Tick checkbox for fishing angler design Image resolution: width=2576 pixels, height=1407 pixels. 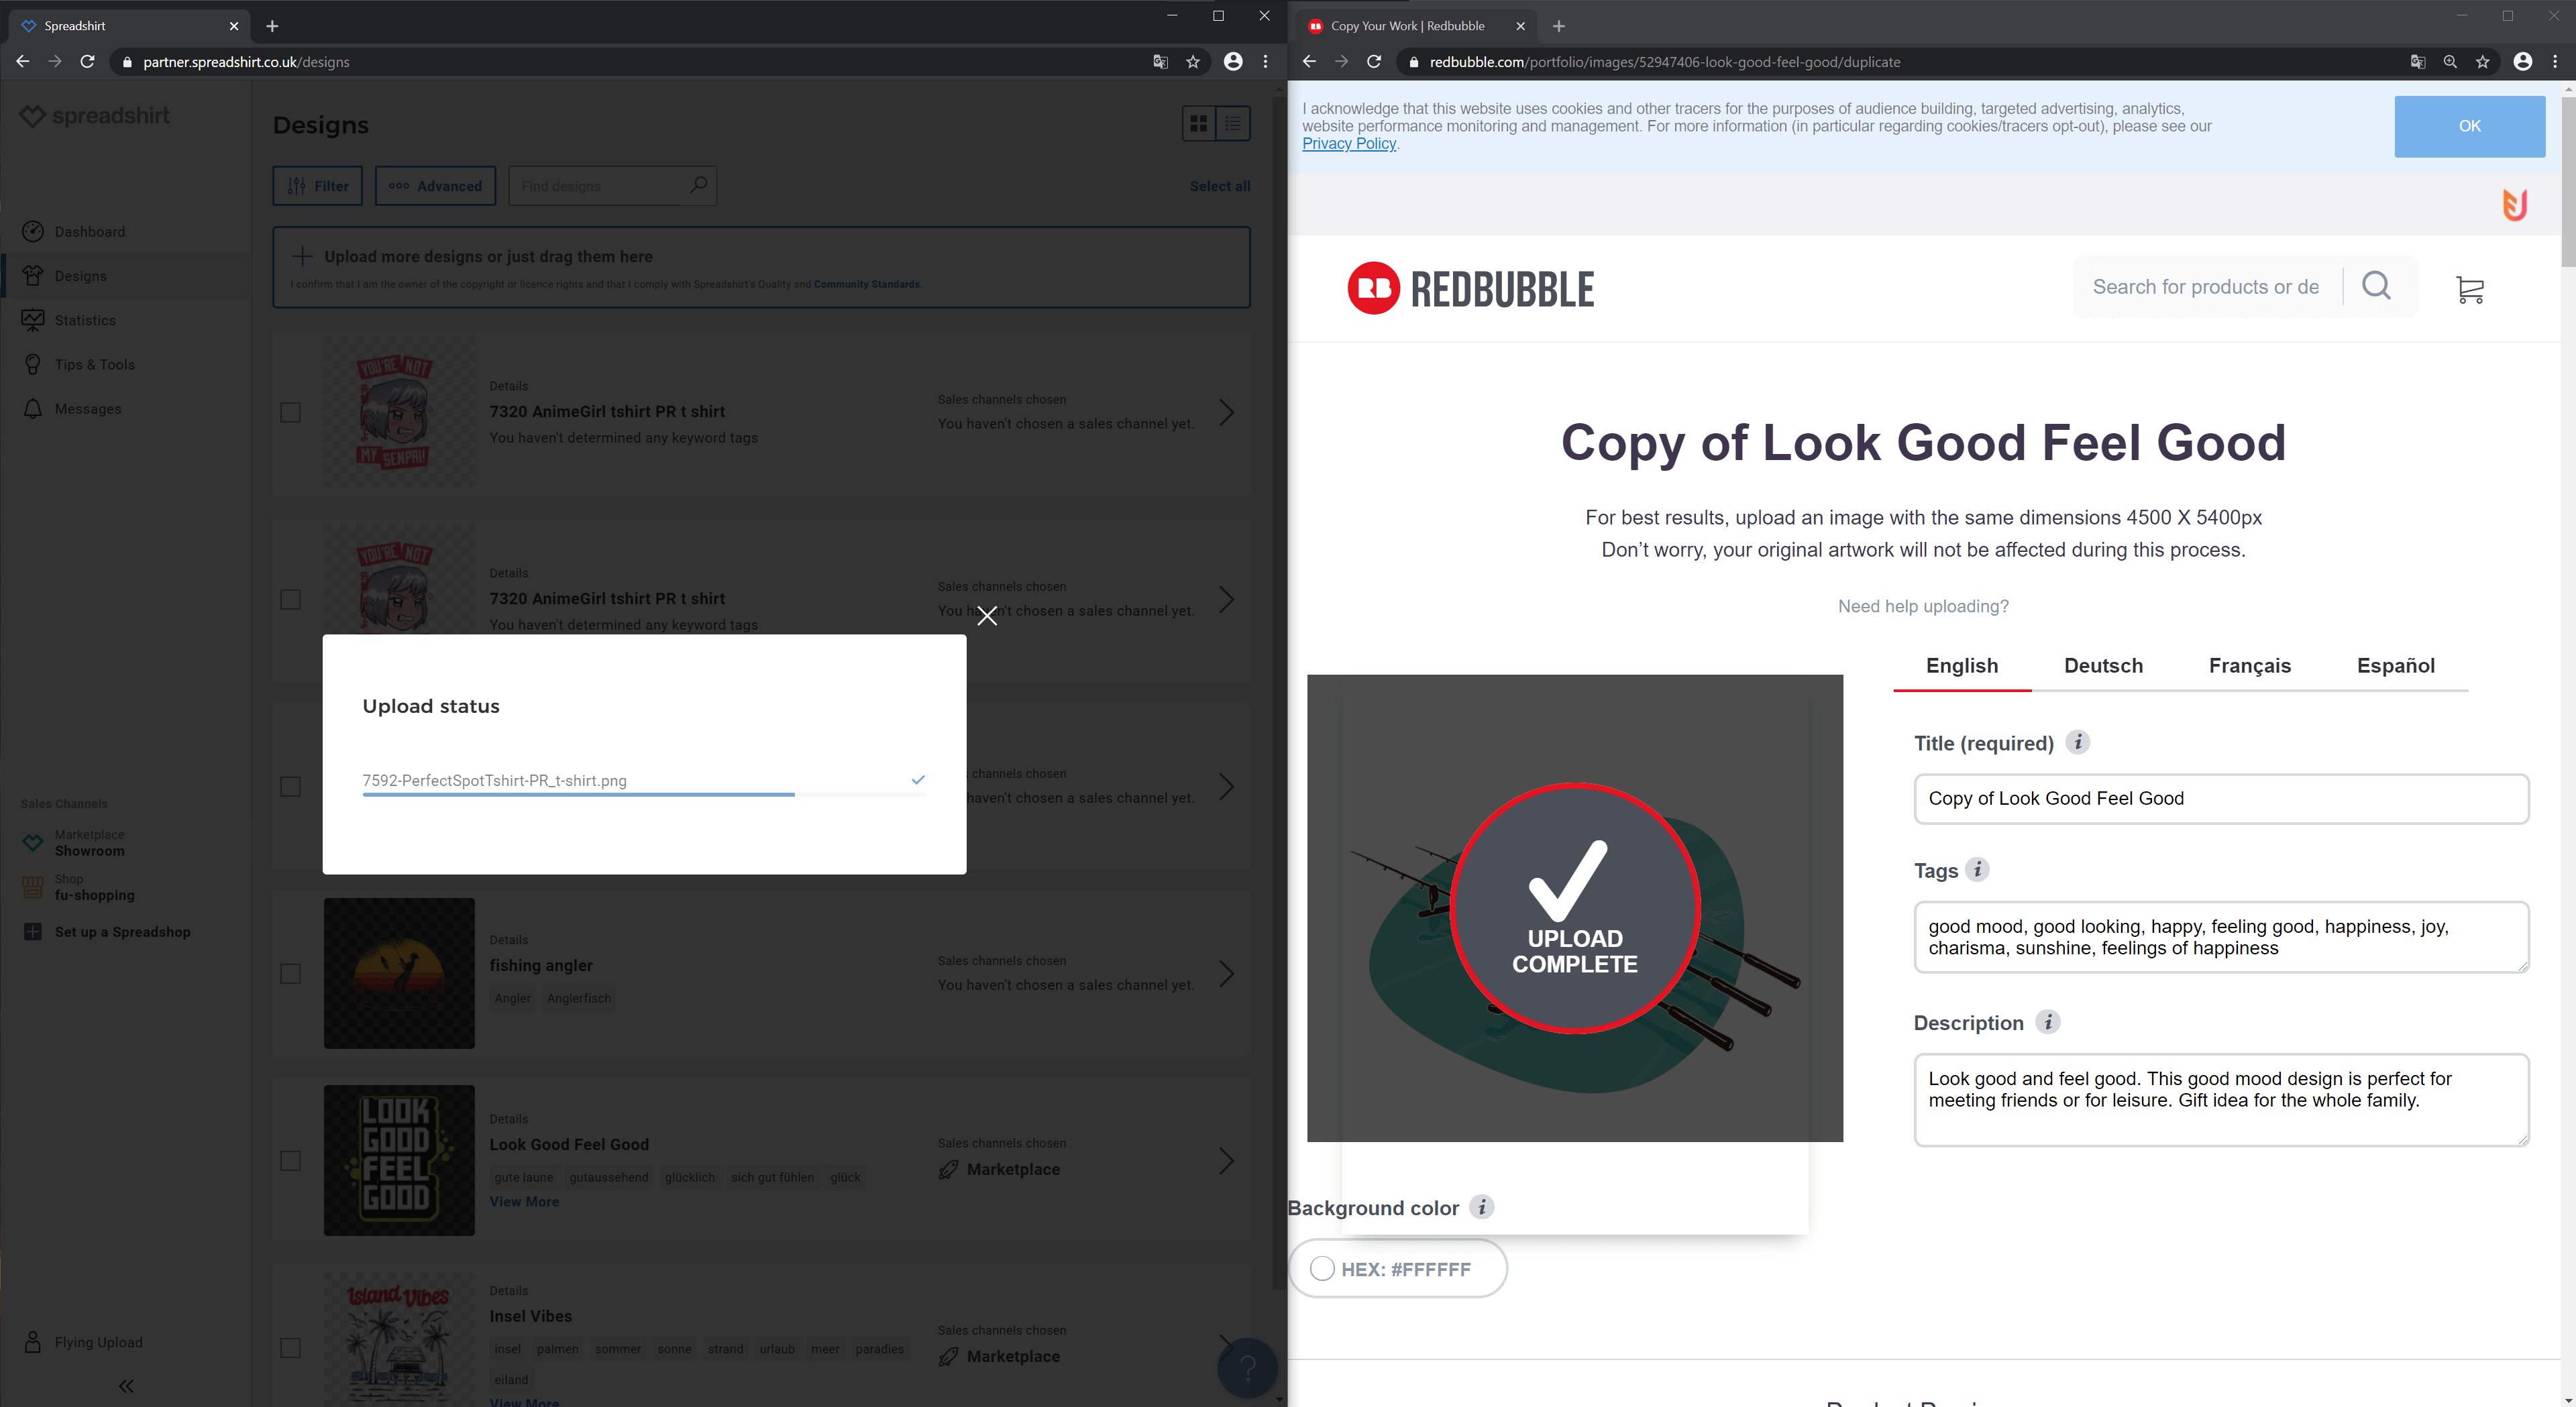(x=290, y=973)
